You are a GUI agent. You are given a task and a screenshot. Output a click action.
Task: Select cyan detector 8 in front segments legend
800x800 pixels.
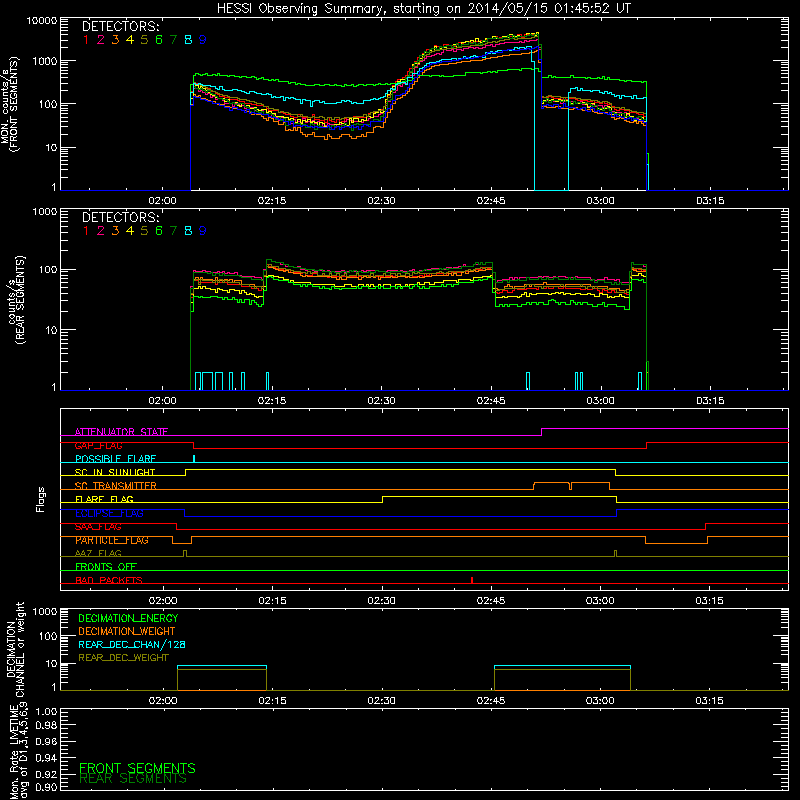[x=188, y=40]
